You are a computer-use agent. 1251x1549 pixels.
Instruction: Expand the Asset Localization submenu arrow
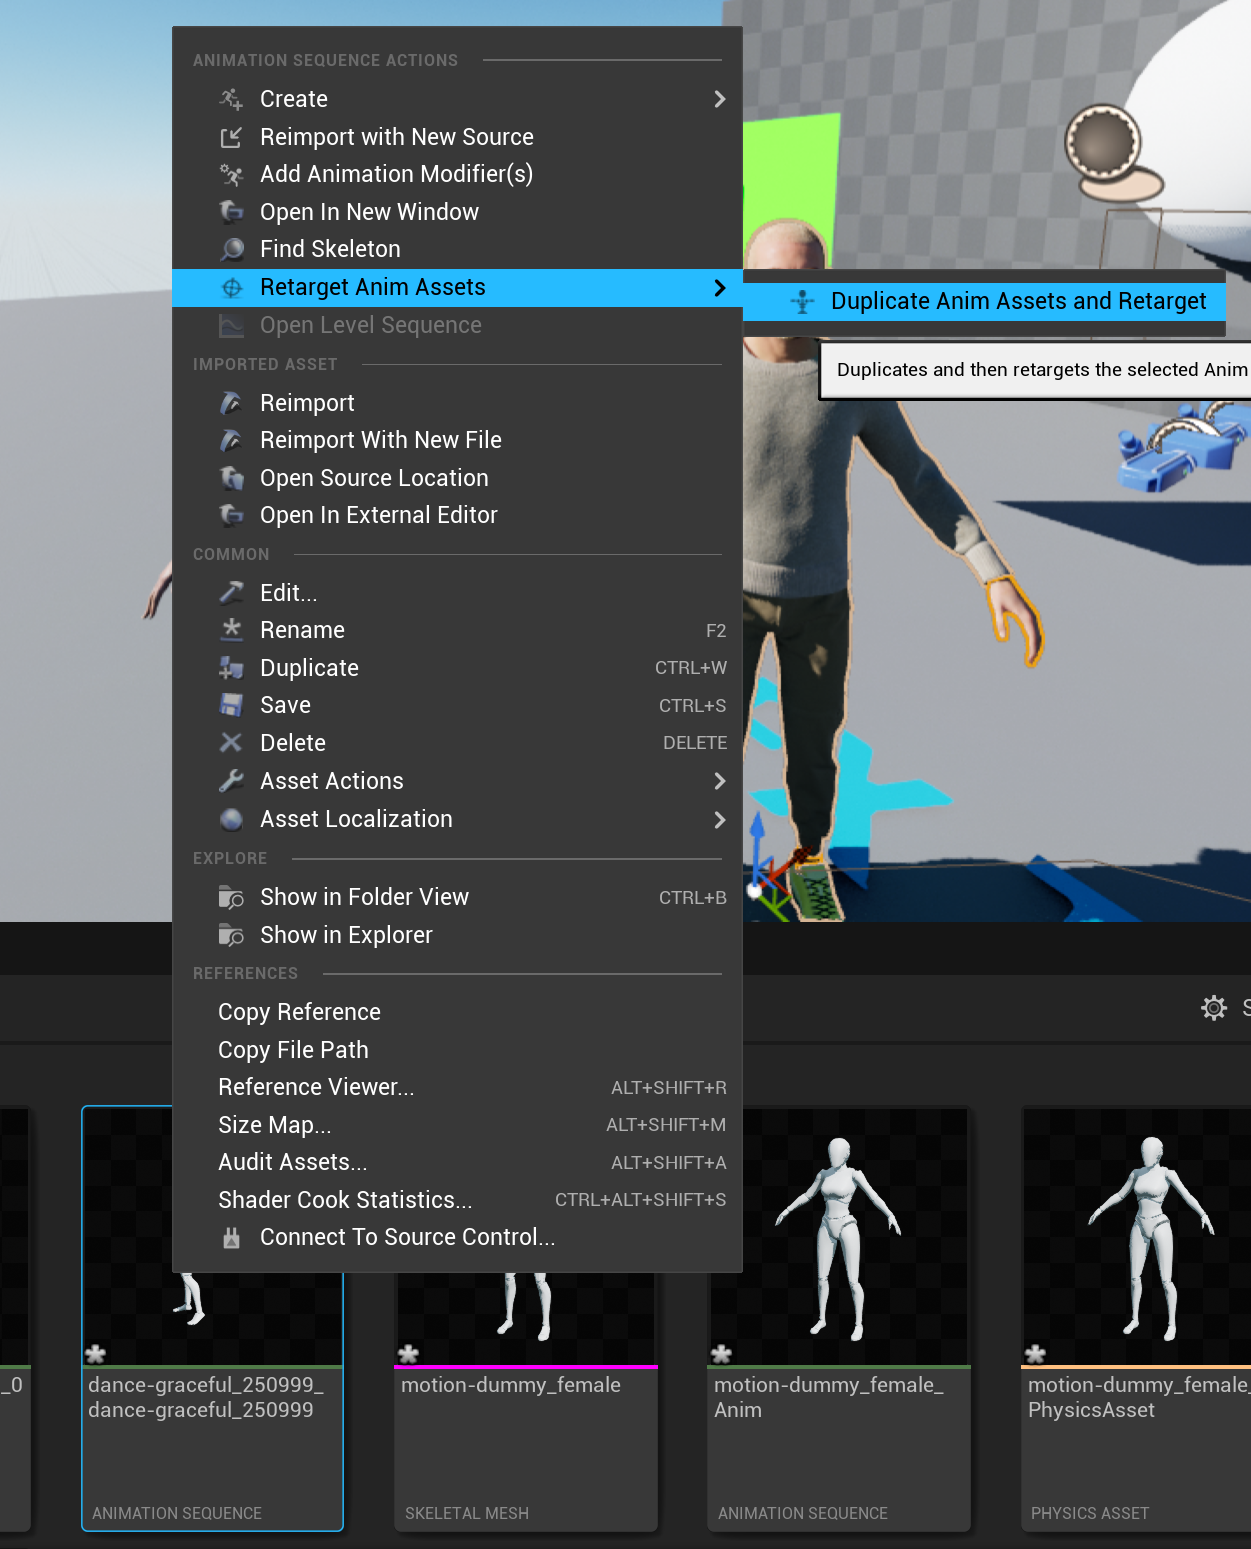719,820
